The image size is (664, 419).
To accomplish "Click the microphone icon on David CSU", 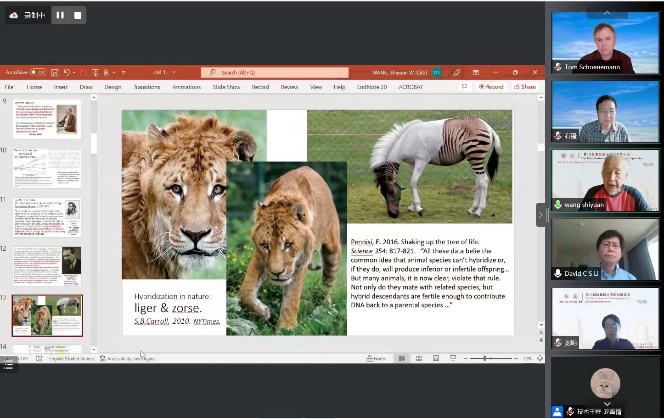I will click(x=558, y=273).
